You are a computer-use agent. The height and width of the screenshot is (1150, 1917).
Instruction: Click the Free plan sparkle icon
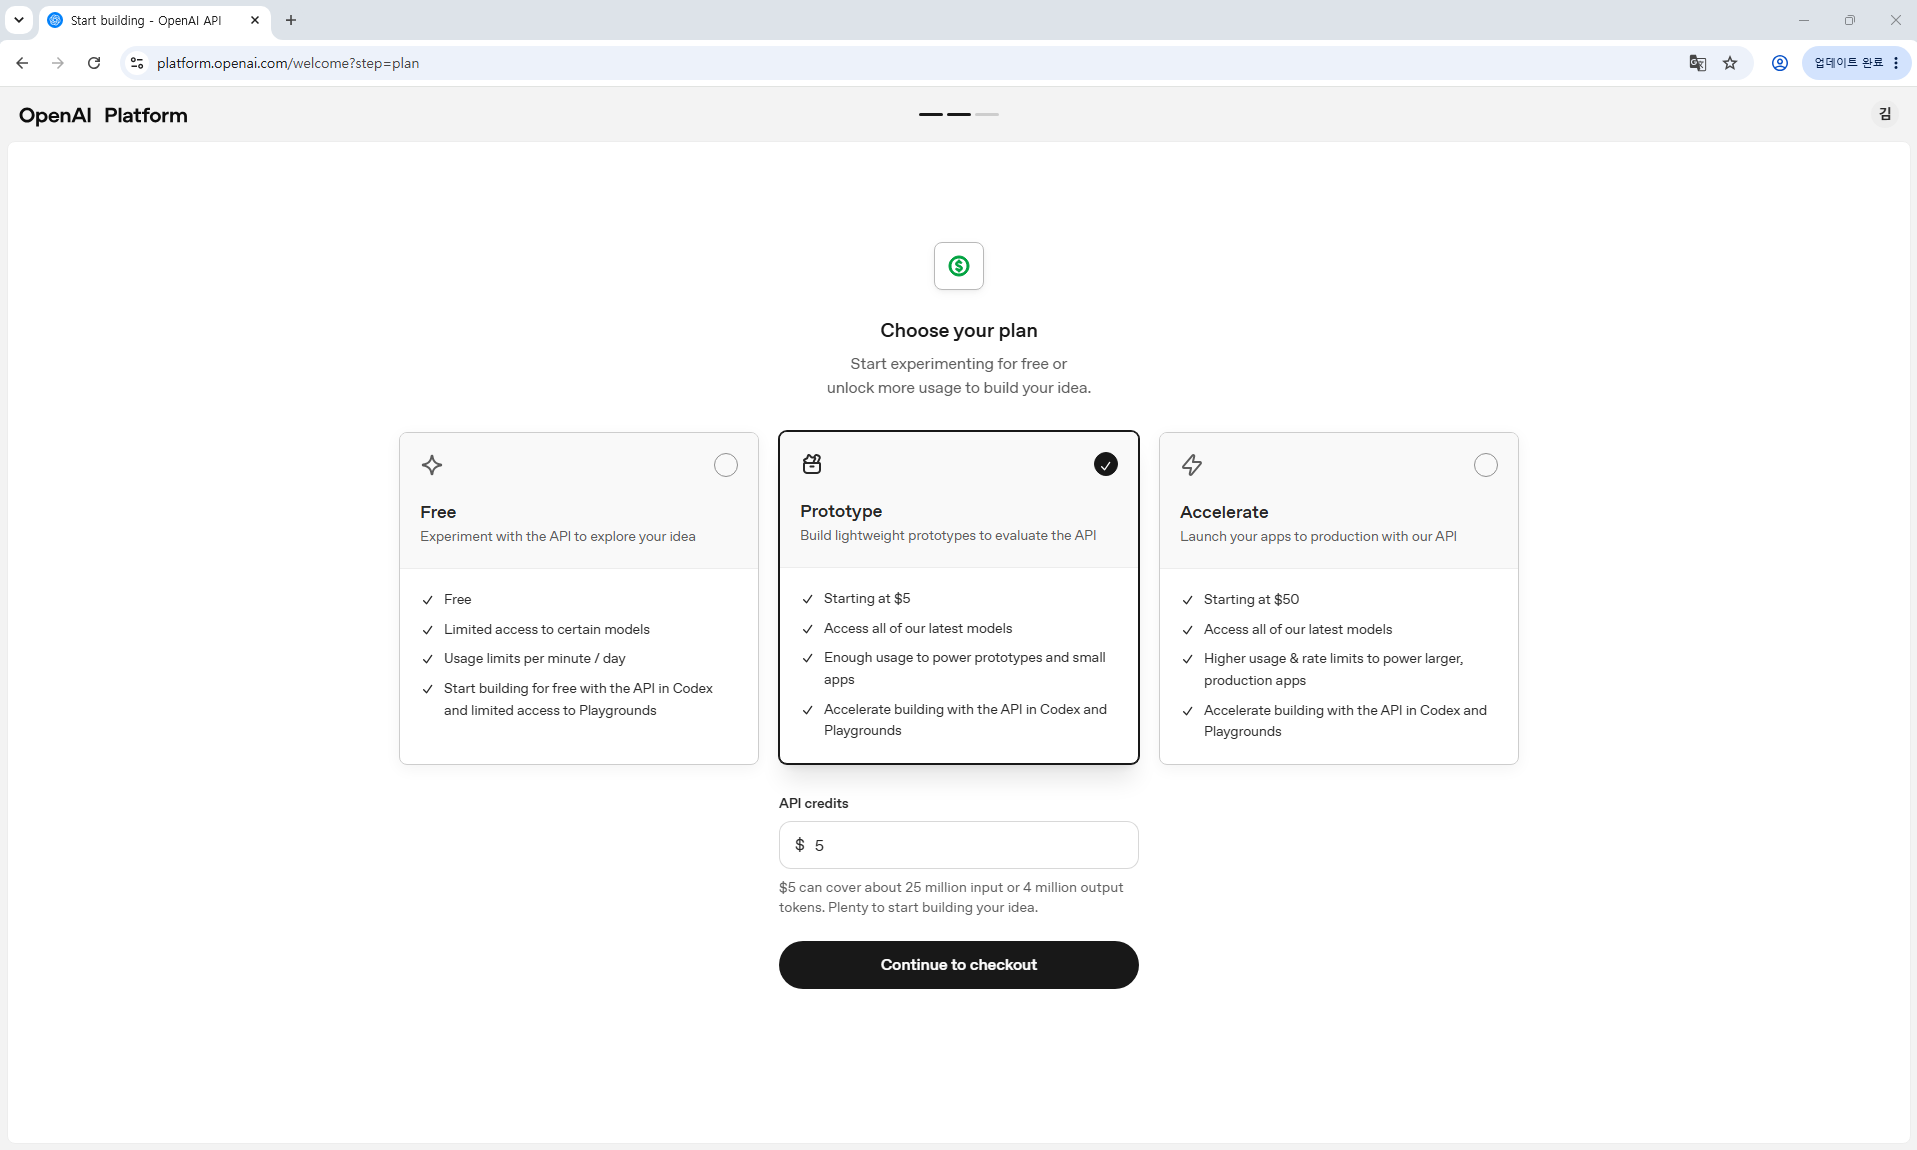[432, 465]
